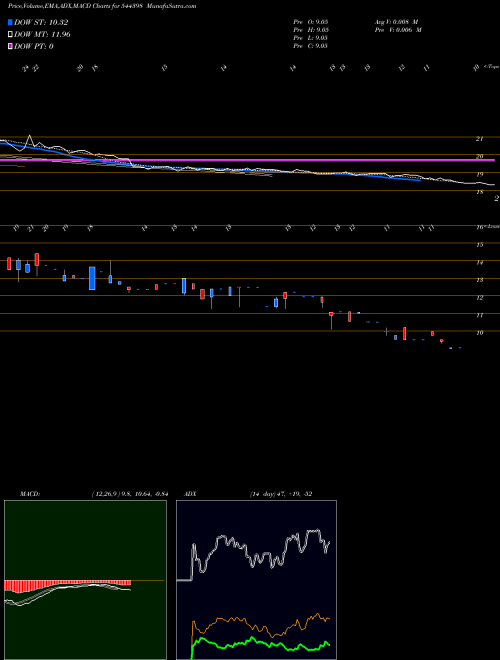The width and height of the screenshot is (500, 660).
Task: Click the price axis label 19
Action: pyautogui.click(x=479, y=174)
